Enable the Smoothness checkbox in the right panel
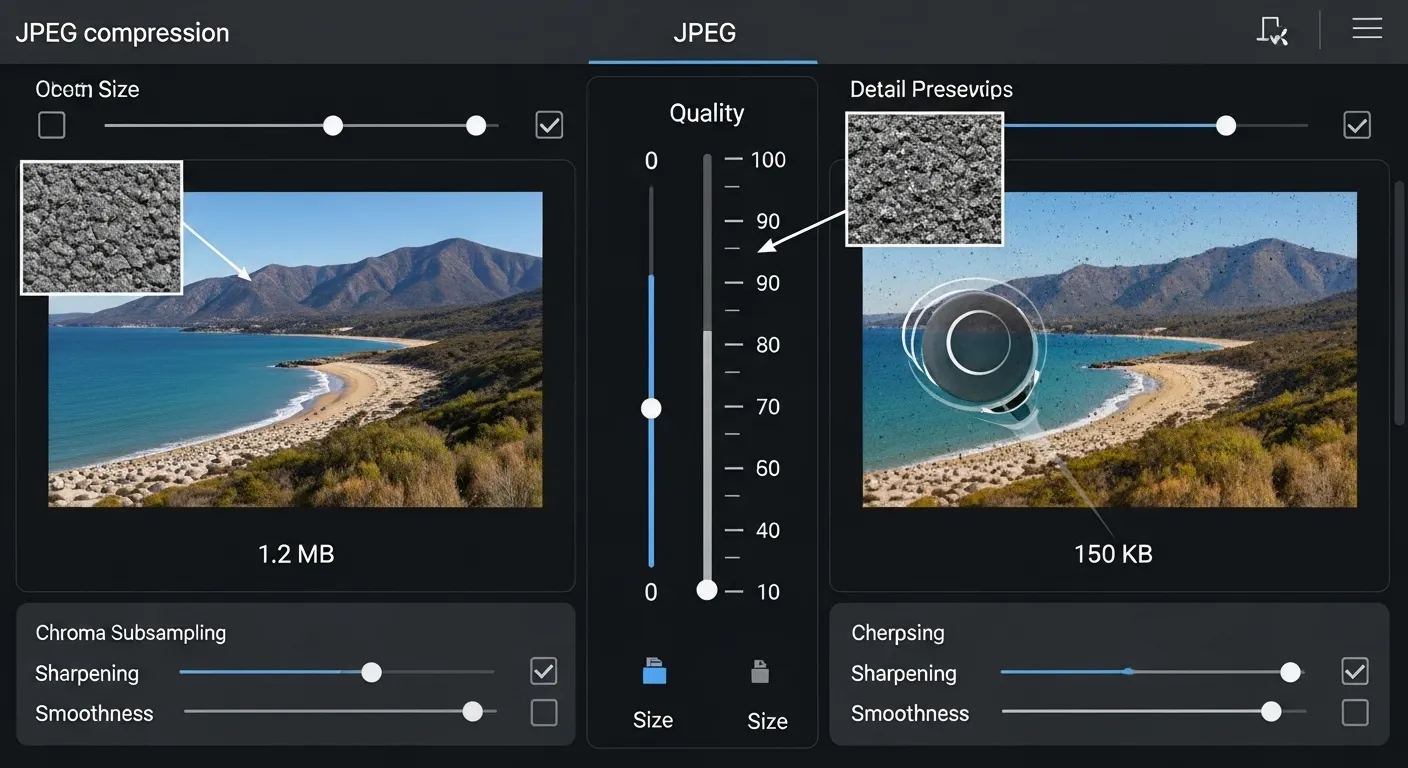 pyautogui.click(x=1355, y=712)
